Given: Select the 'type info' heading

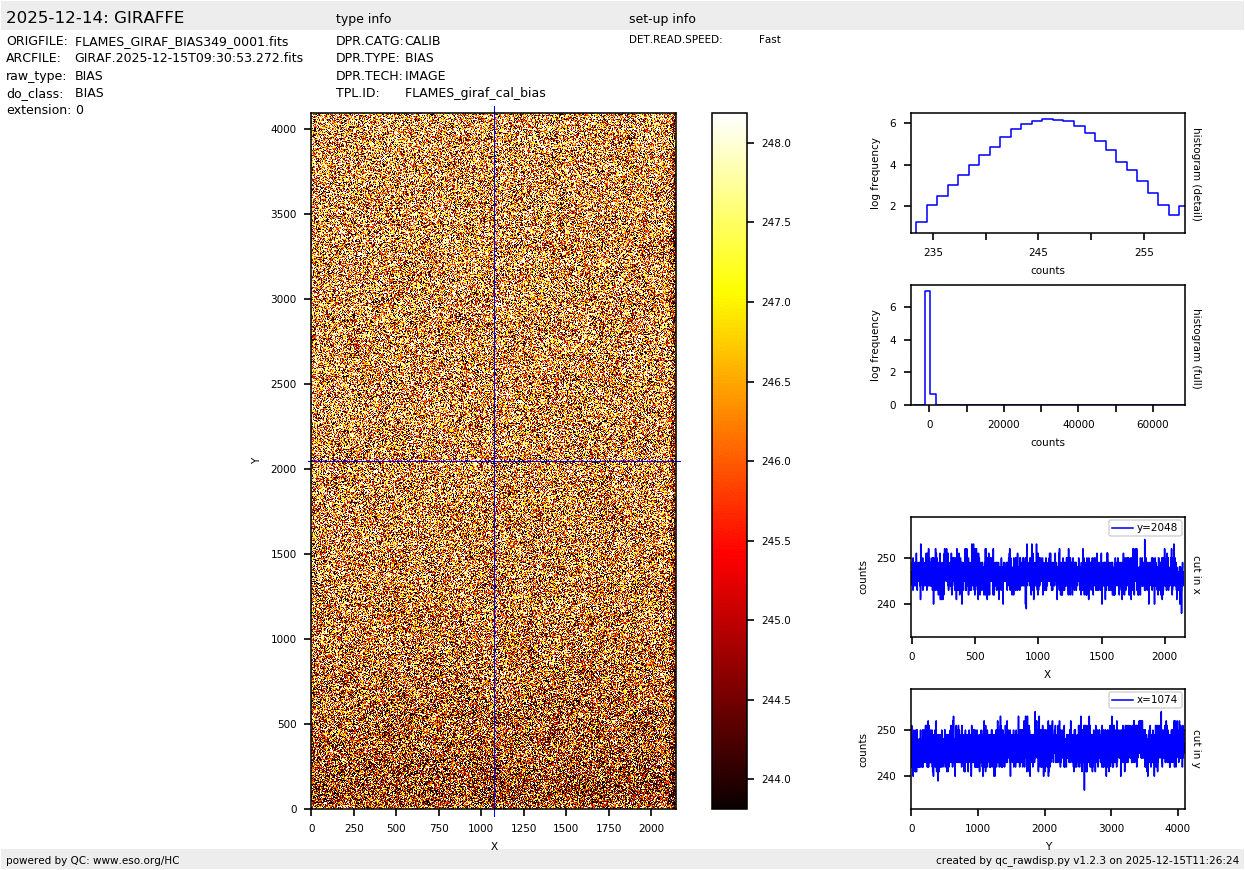Looking at the screenshot, I should click(x=363, y=19).
